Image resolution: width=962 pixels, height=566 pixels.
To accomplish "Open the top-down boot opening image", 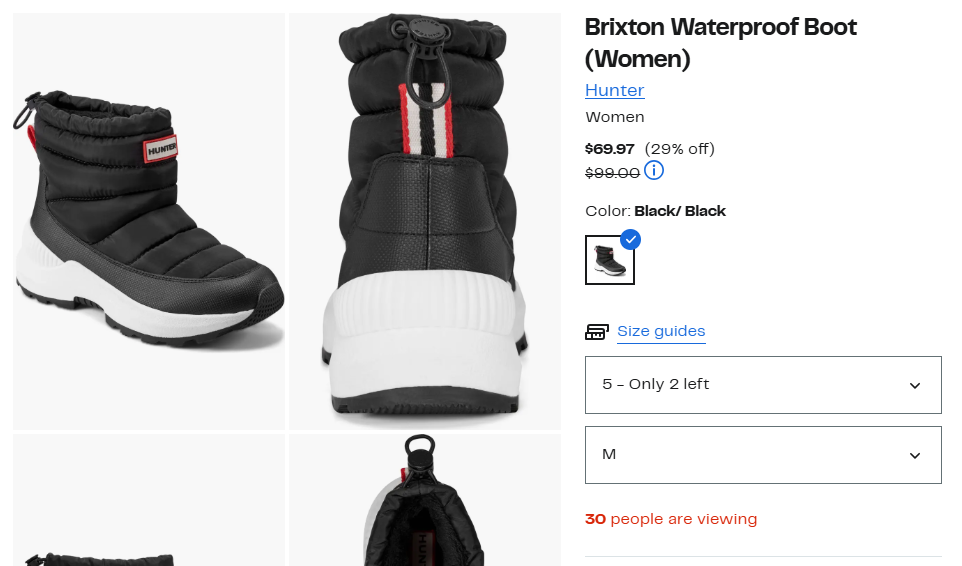I will [425, 500].
